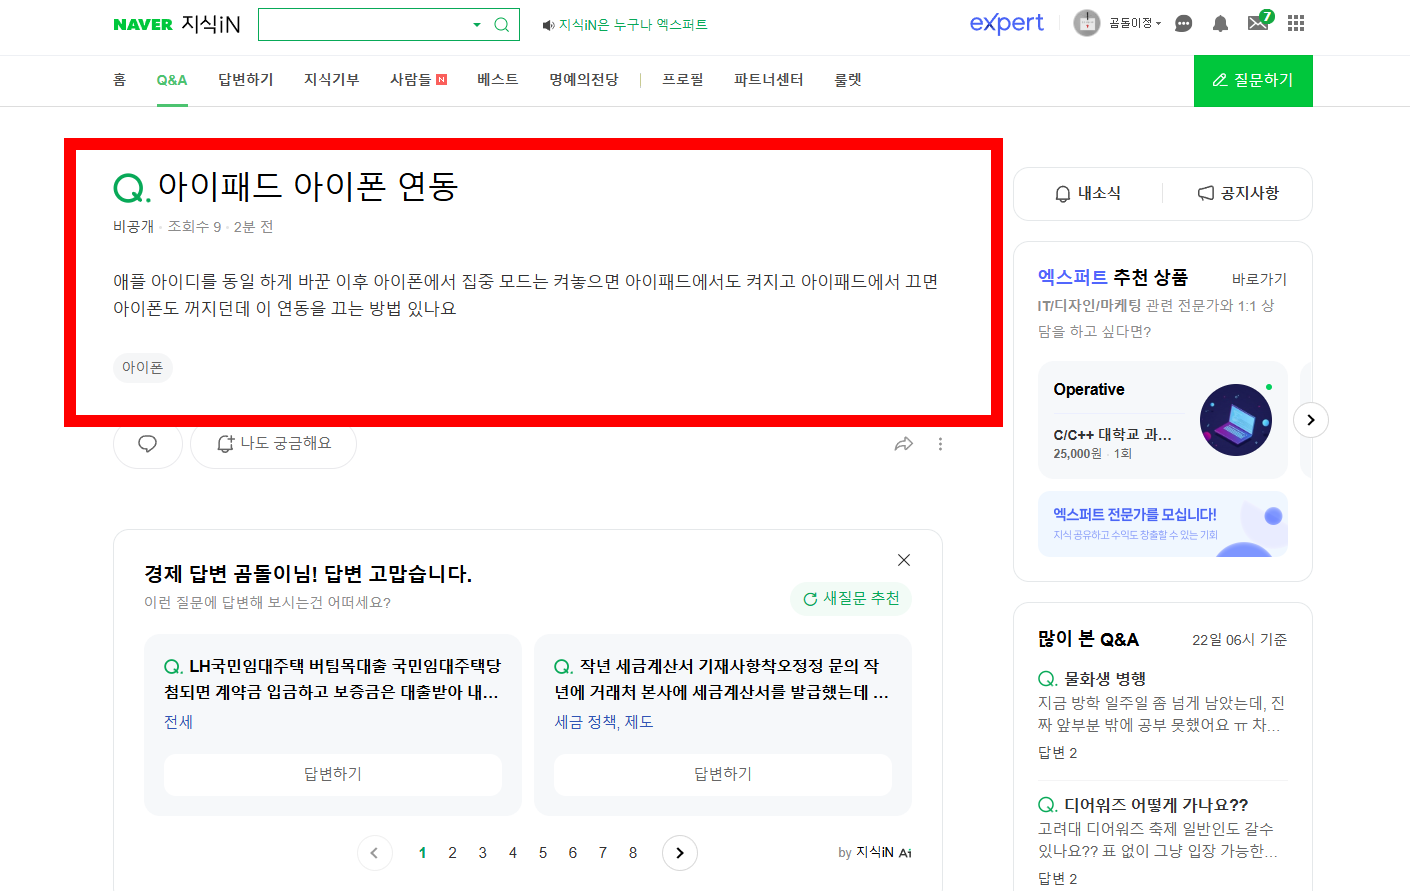This screenshot has height=891, width=1410.
Task: Go to pagination page 3
Action: click(x=482, y=853)
